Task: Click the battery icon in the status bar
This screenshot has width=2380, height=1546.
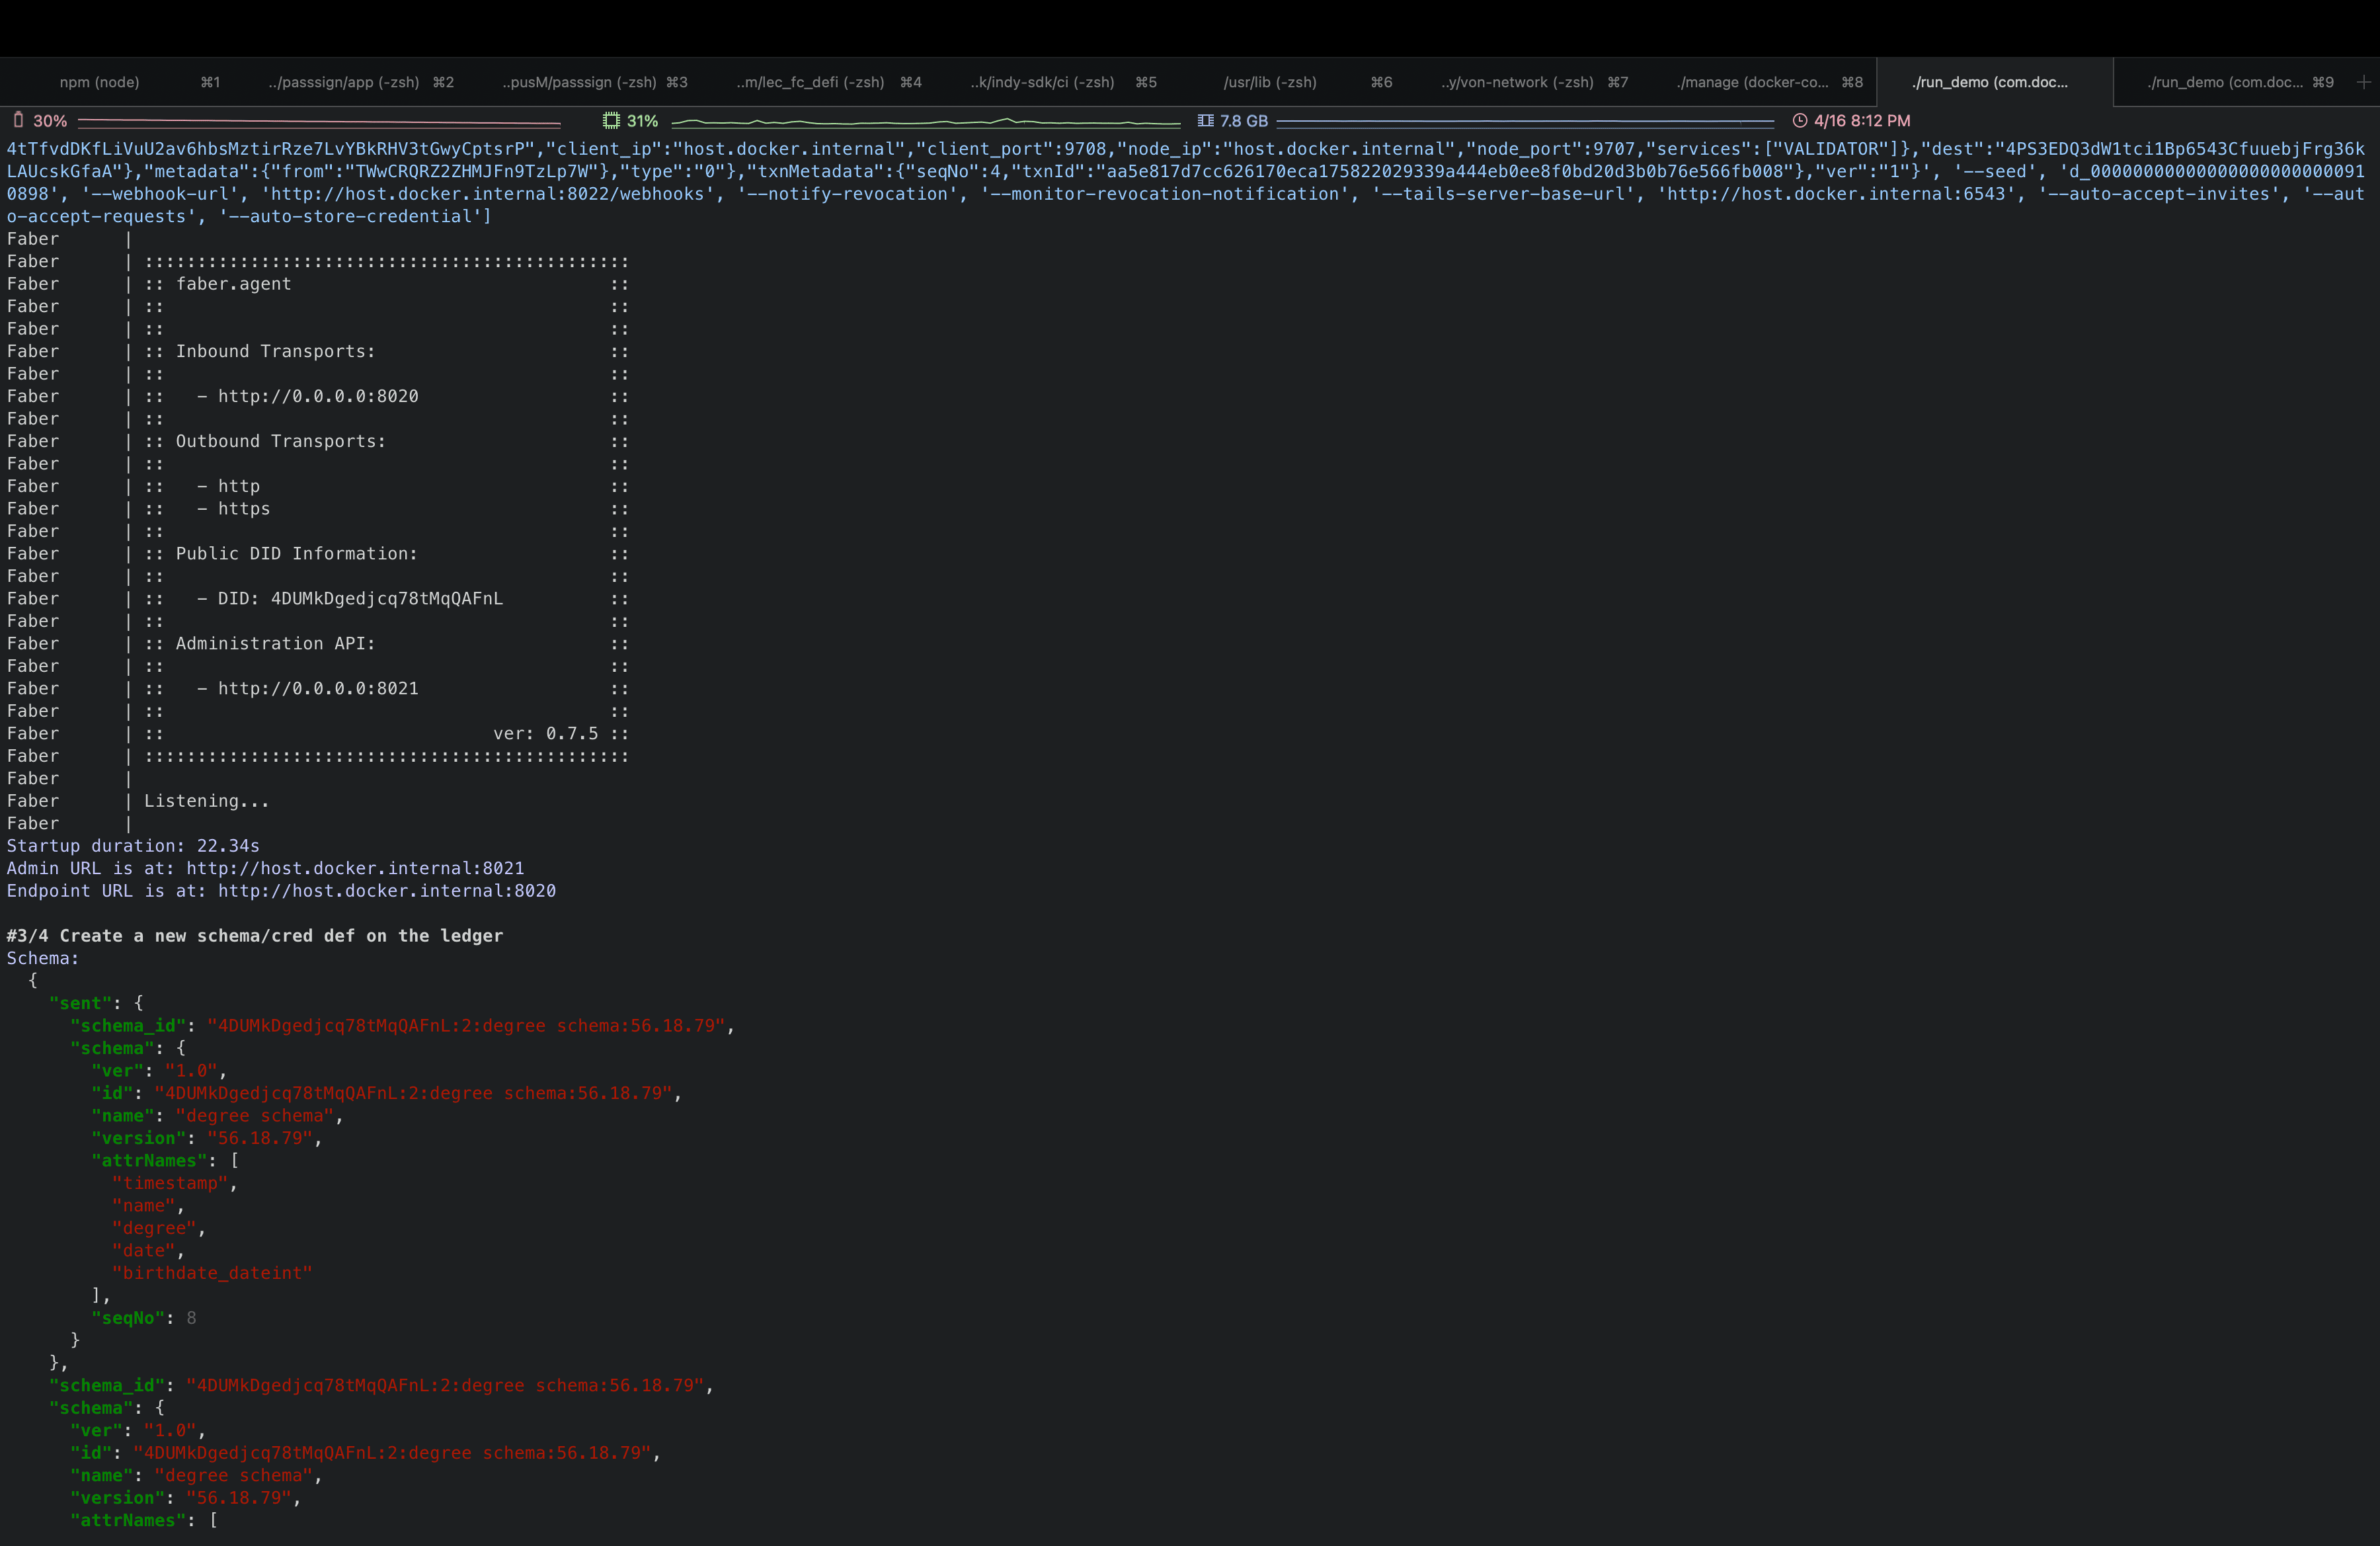Action: point(18,120)
